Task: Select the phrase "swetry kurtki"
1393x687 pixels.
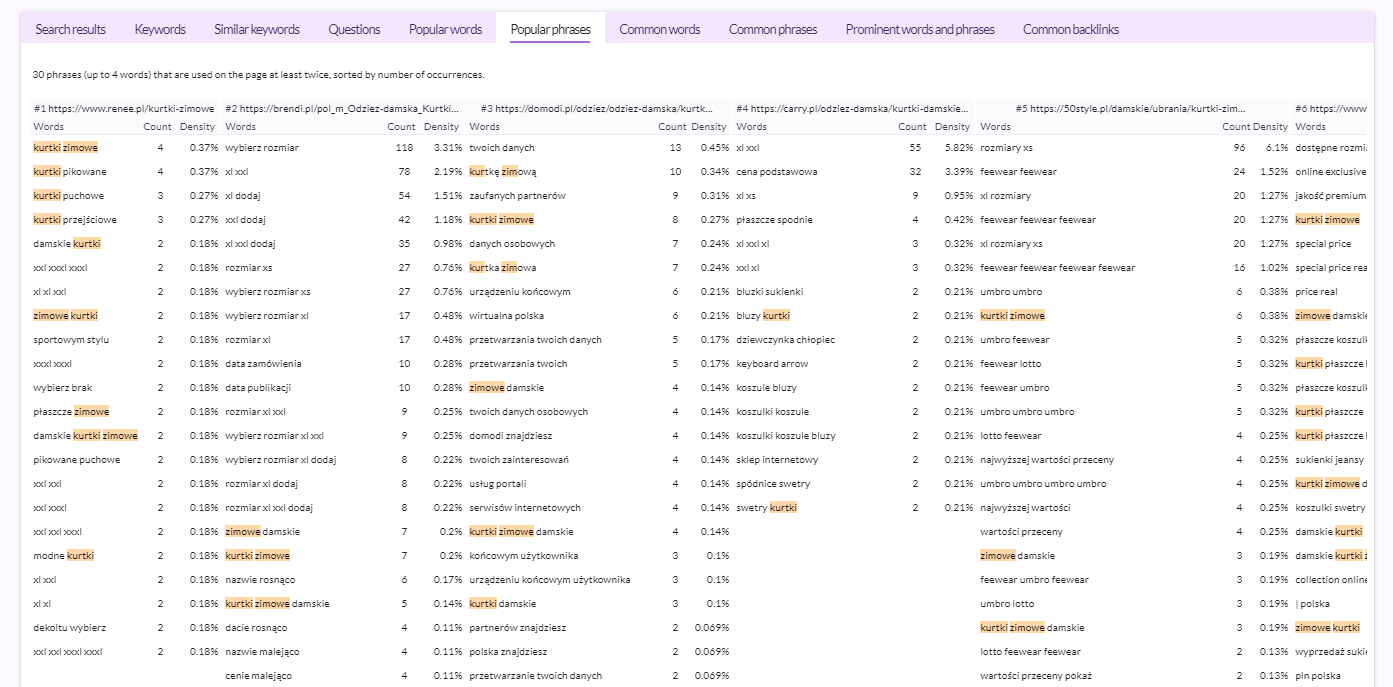Action: coord(766,508)
